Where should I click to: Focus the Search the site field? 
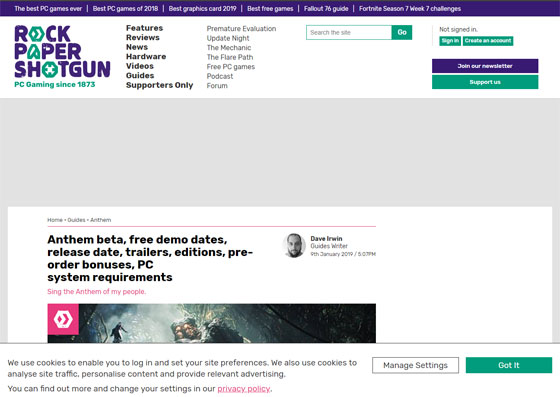point(349,32)
